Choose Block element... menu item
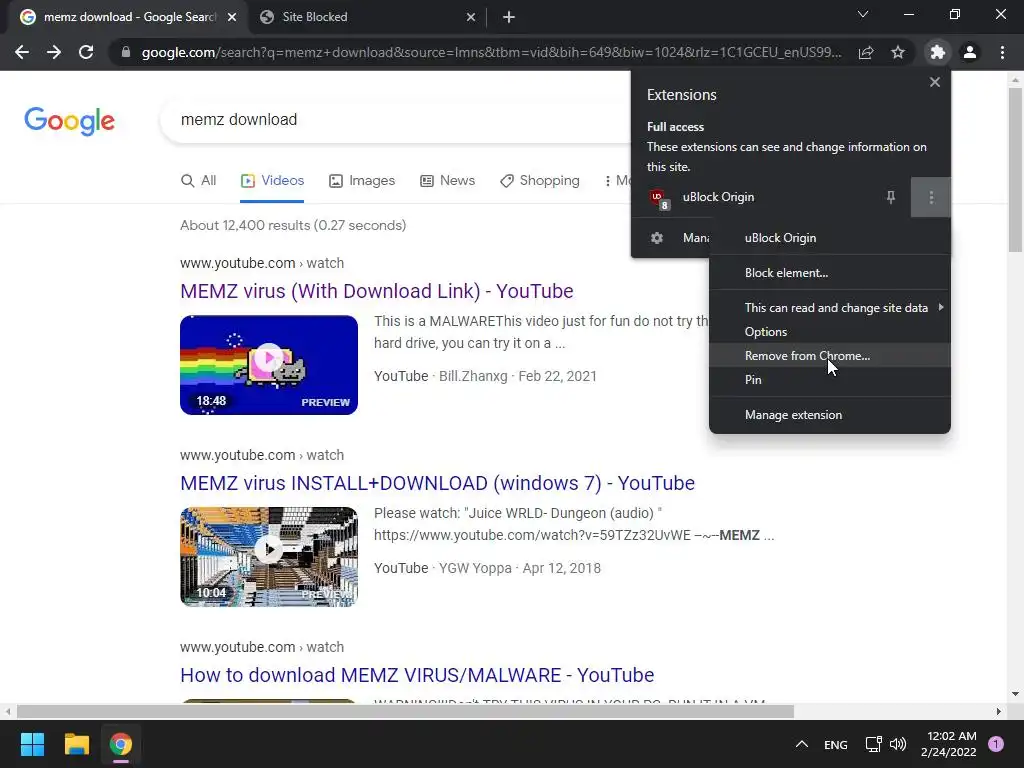Image resolution: width=1024 pixels, height=768 pixels. point(829,273)
